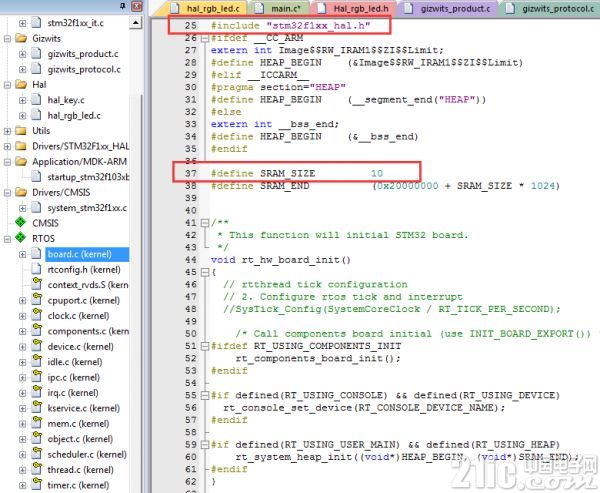This screenshot has height=493, width=600.
Task: Click the #define SRAM_SIZE line
Action: (x=297, y=173)
